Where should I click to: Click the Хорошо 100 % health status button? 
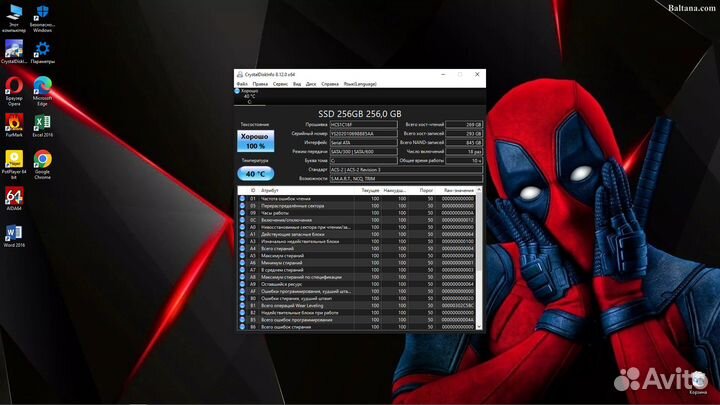256,141
